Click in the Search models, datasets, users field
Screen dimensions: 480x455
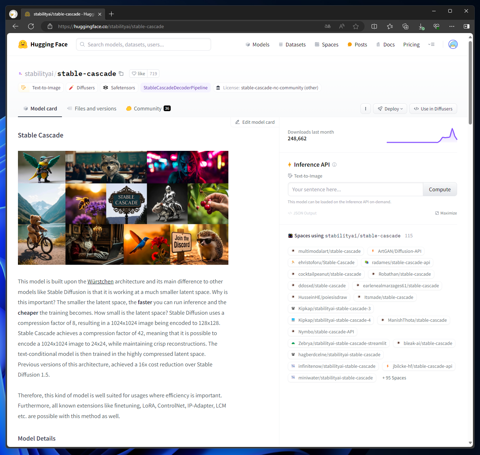[x=144, y=44]
